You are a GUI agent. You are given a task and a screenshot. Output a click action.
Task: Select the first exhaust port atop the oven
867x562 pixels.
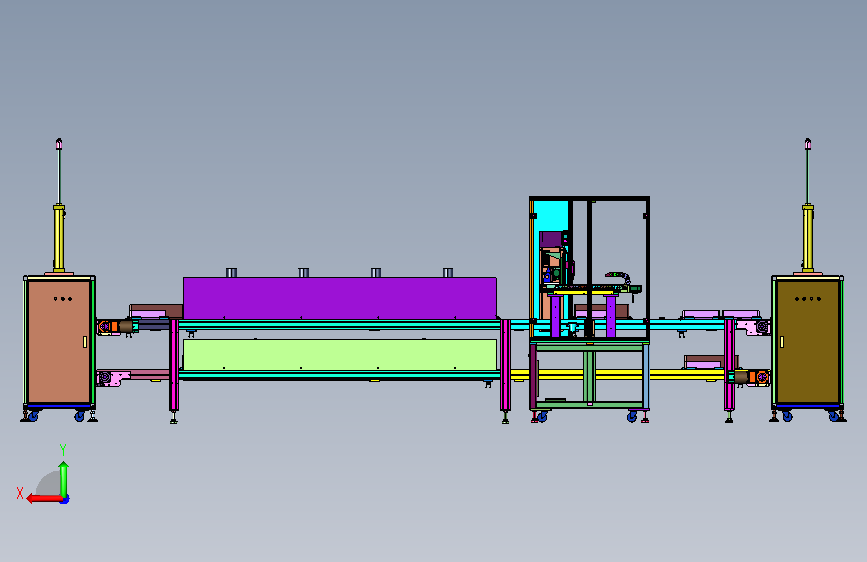(232, 273)
